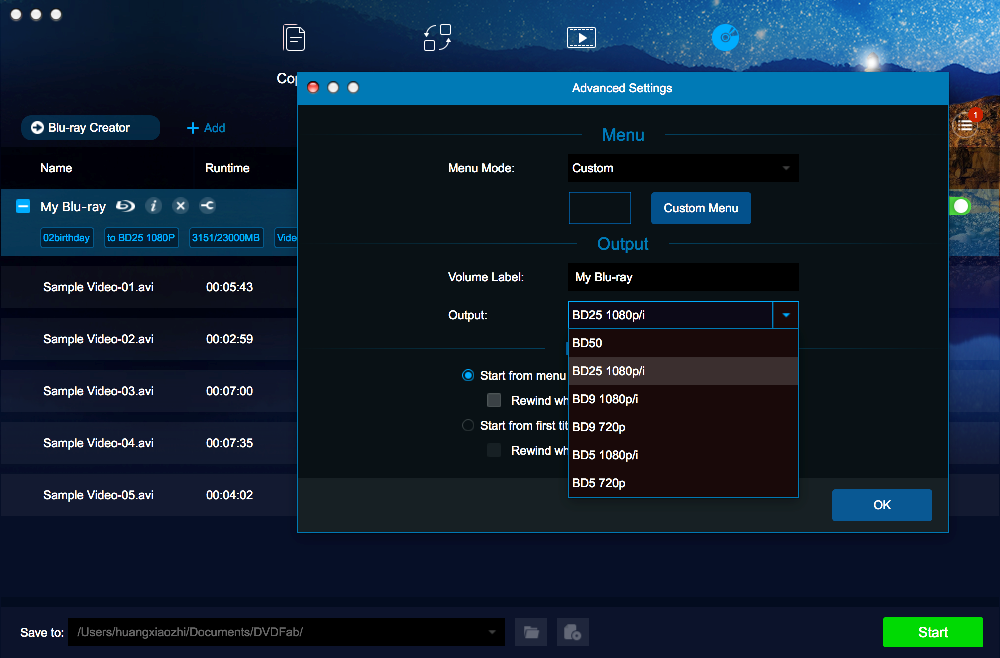Show info for My Blu-ray
The height and width of the screenshot is (658, 1000).
153,206
